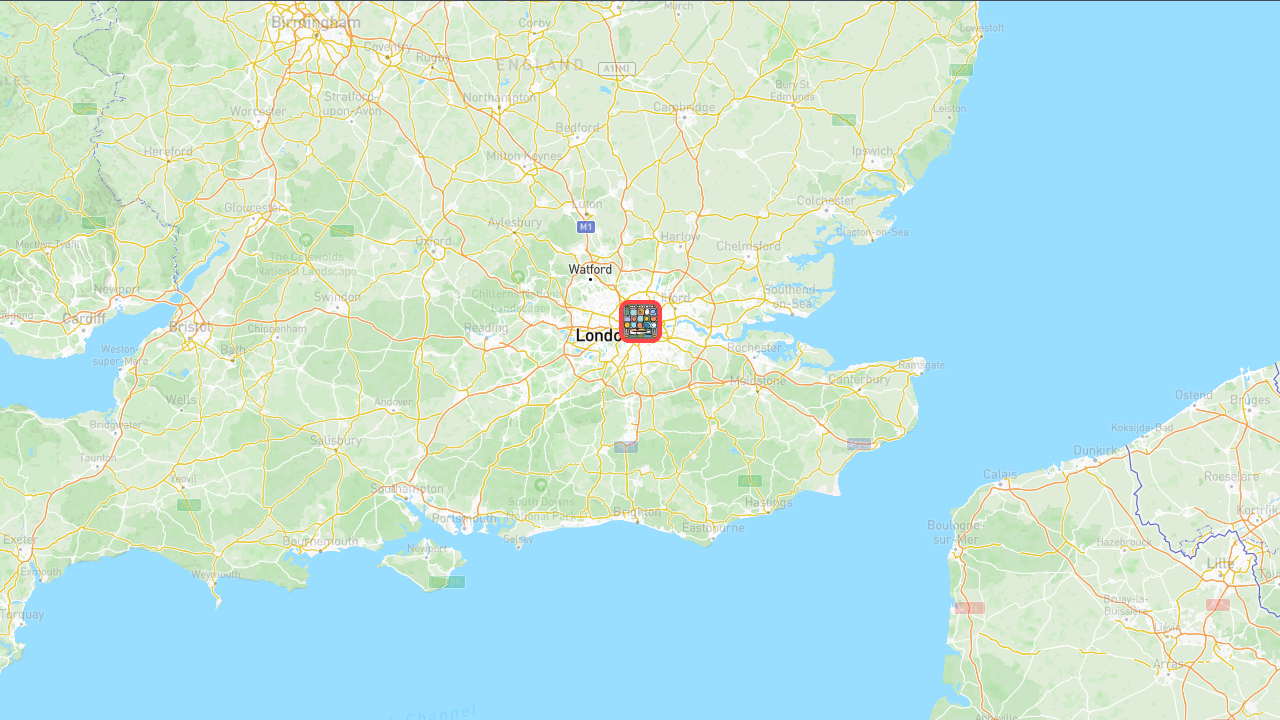The height and width of the screenshot is (720, 1280).
Task: Click the Dunkirk place label
Action: [1095, 451]
